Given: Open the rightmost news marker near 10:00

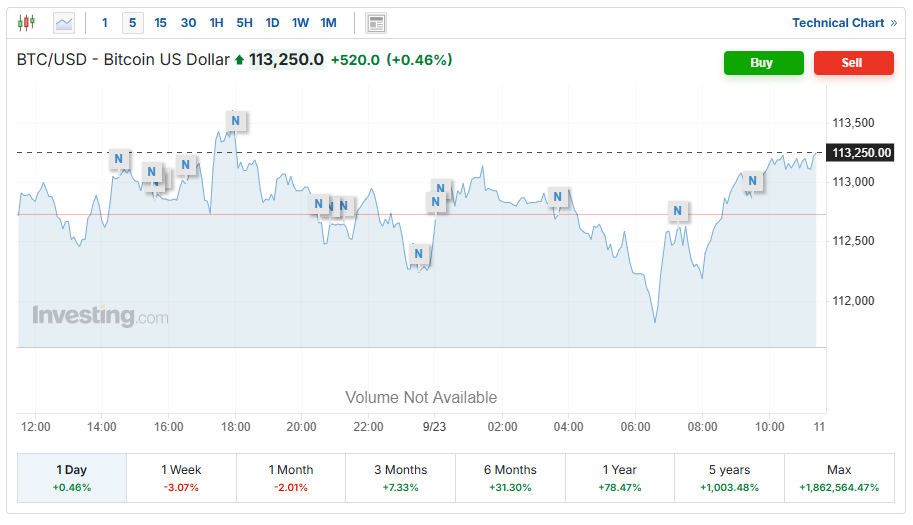Looking at the screenshot, I should pyautogui.click(x=753, y=181).
